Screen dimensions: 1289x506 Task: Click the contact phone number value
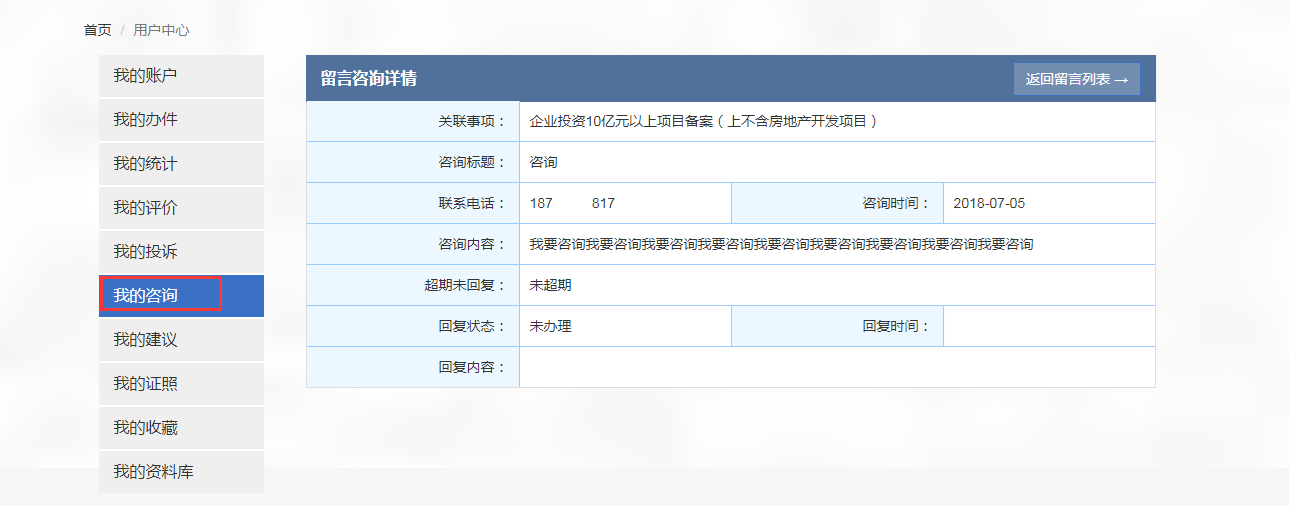[572, 204]
